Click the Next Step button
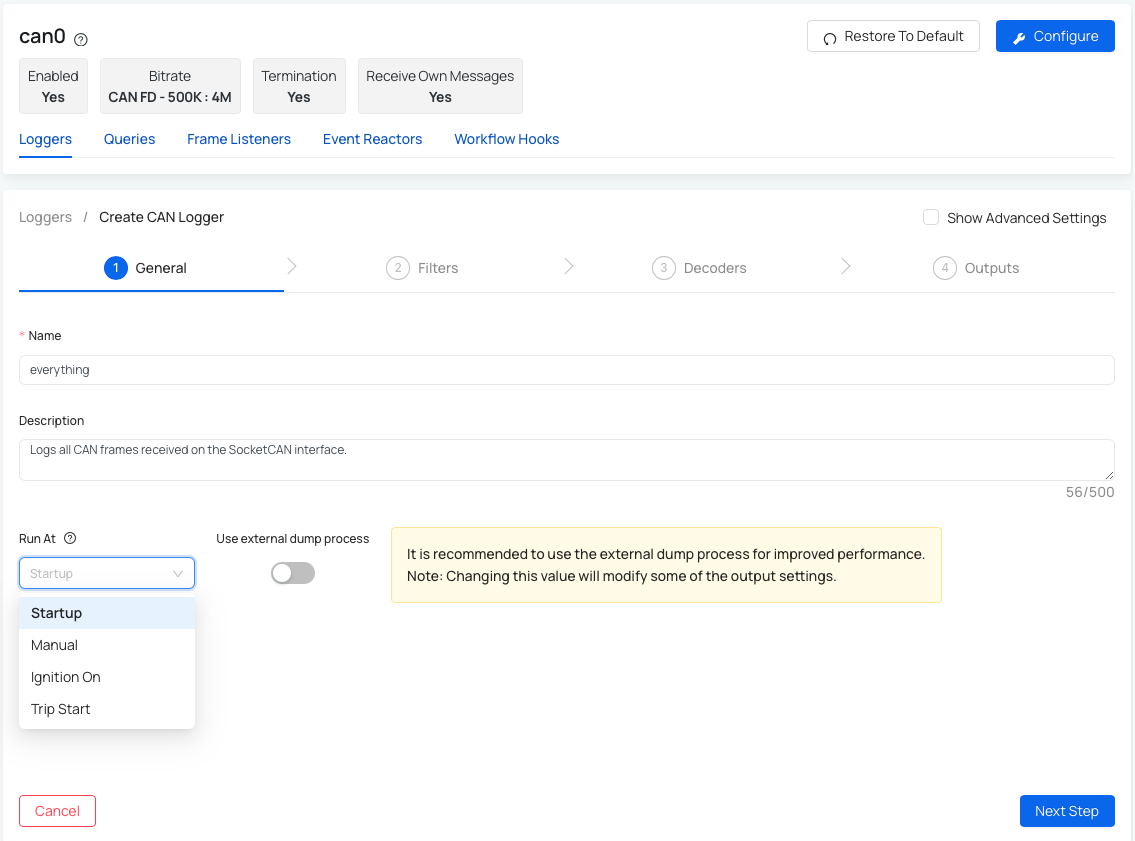 [1066, 811]
